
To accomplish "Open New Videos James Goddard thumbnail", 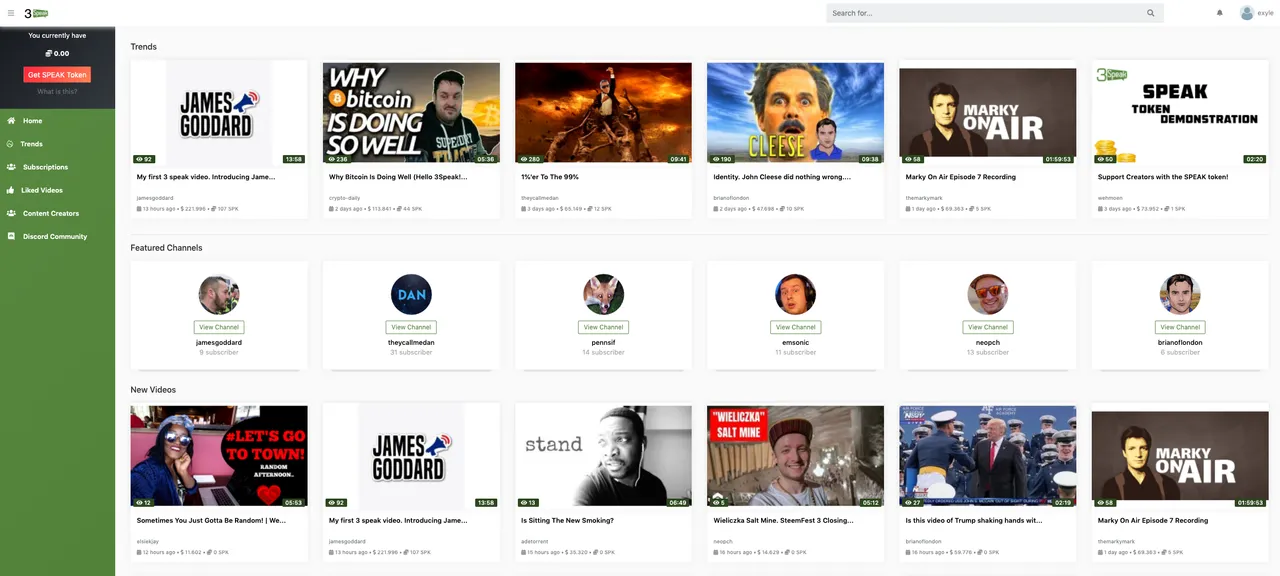I will (x=411, y=456).
